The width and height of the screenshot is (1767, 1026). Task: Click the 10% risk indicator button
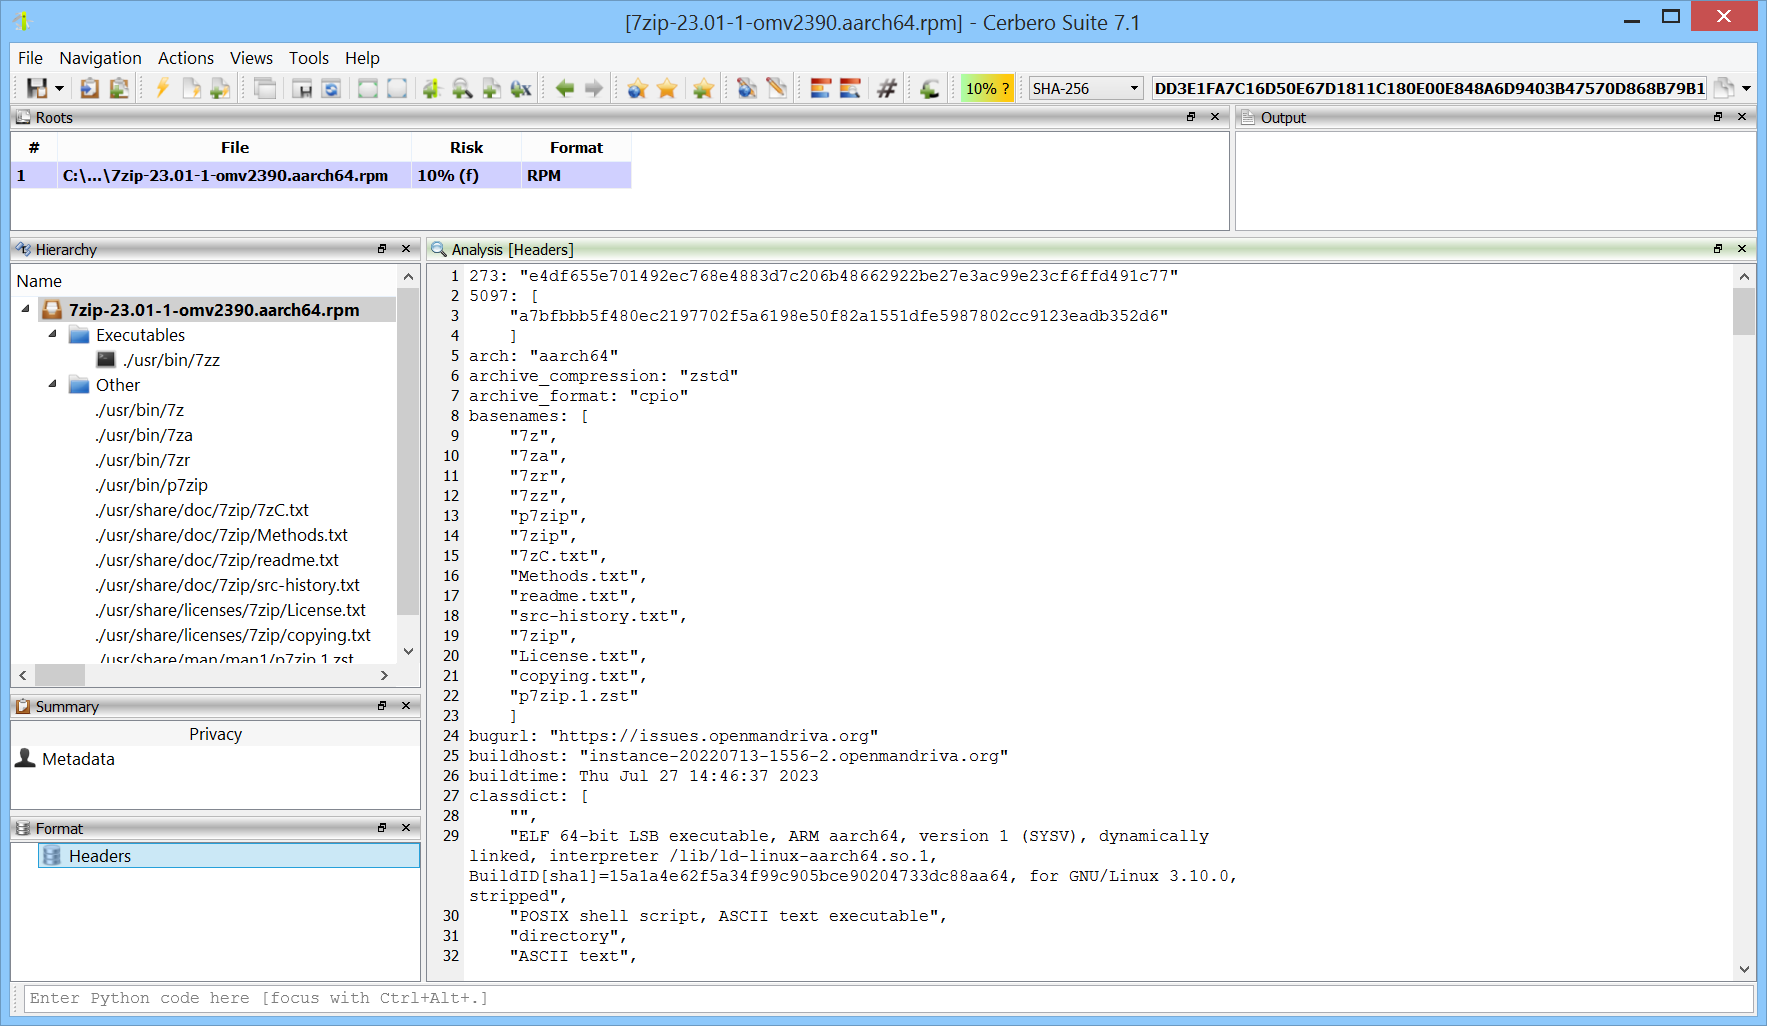click(987, 88)
